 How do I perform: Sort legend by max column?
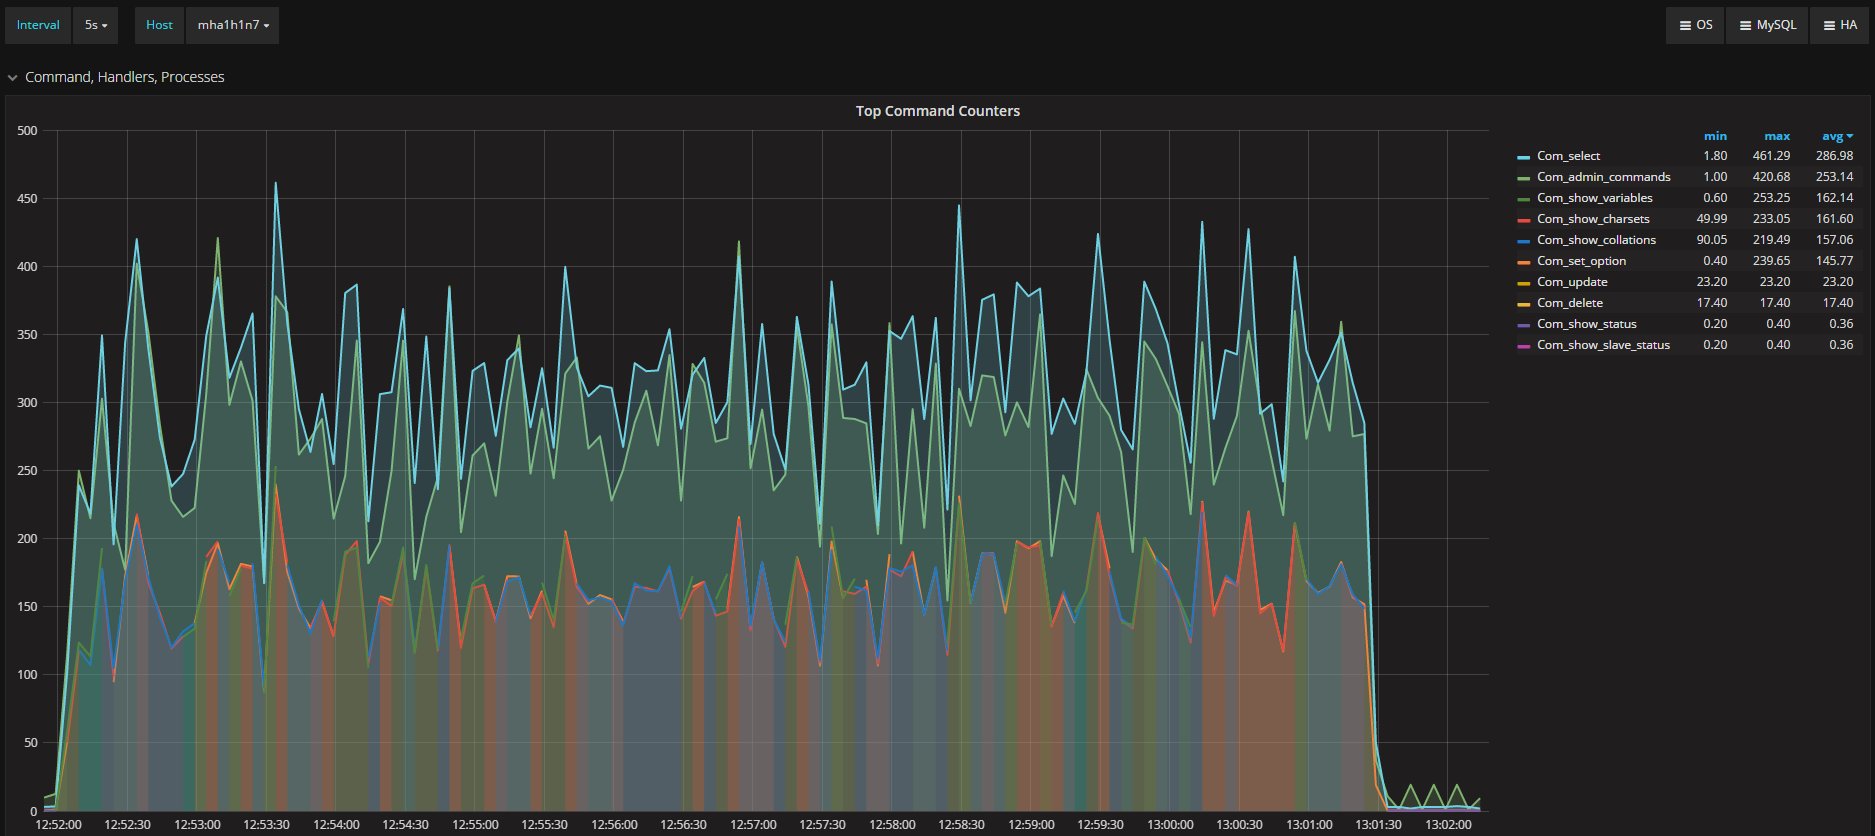[1776, 136]
